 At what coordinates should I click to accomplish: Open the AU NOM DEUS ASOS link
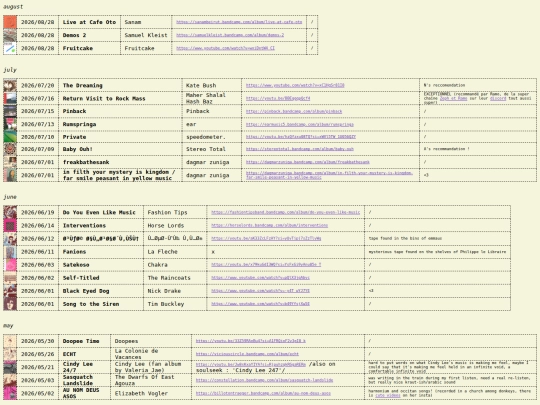[263, 394]
